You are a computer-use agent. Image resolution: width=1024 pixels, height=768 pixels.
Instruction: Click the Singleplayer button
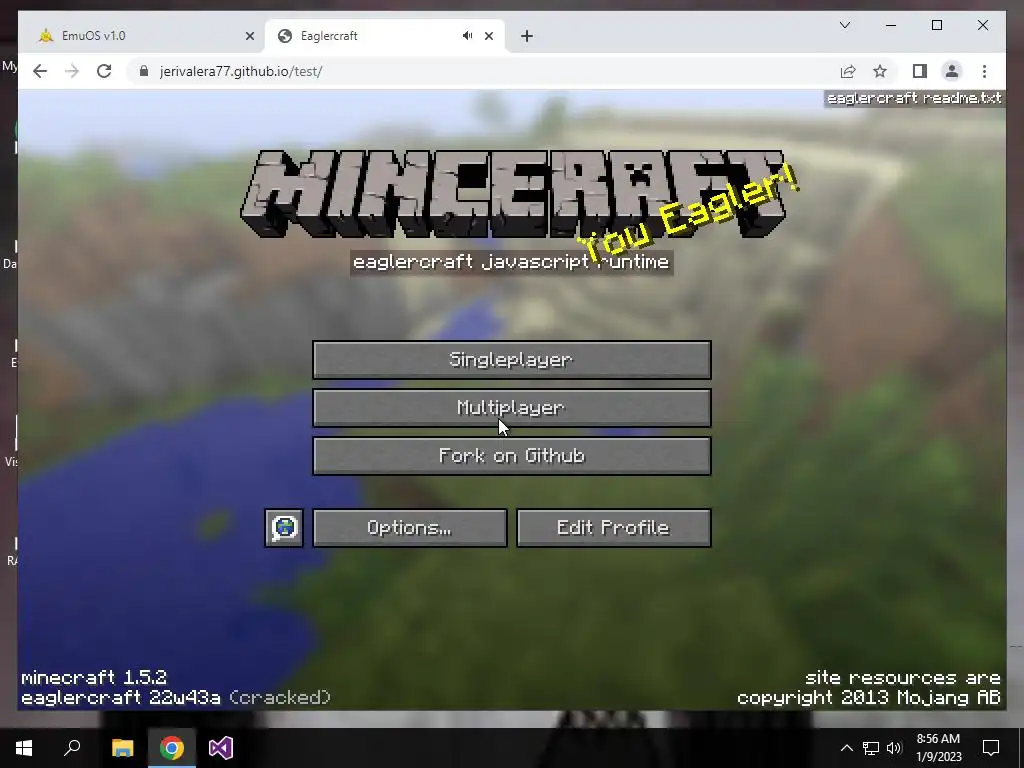point(512,360)
